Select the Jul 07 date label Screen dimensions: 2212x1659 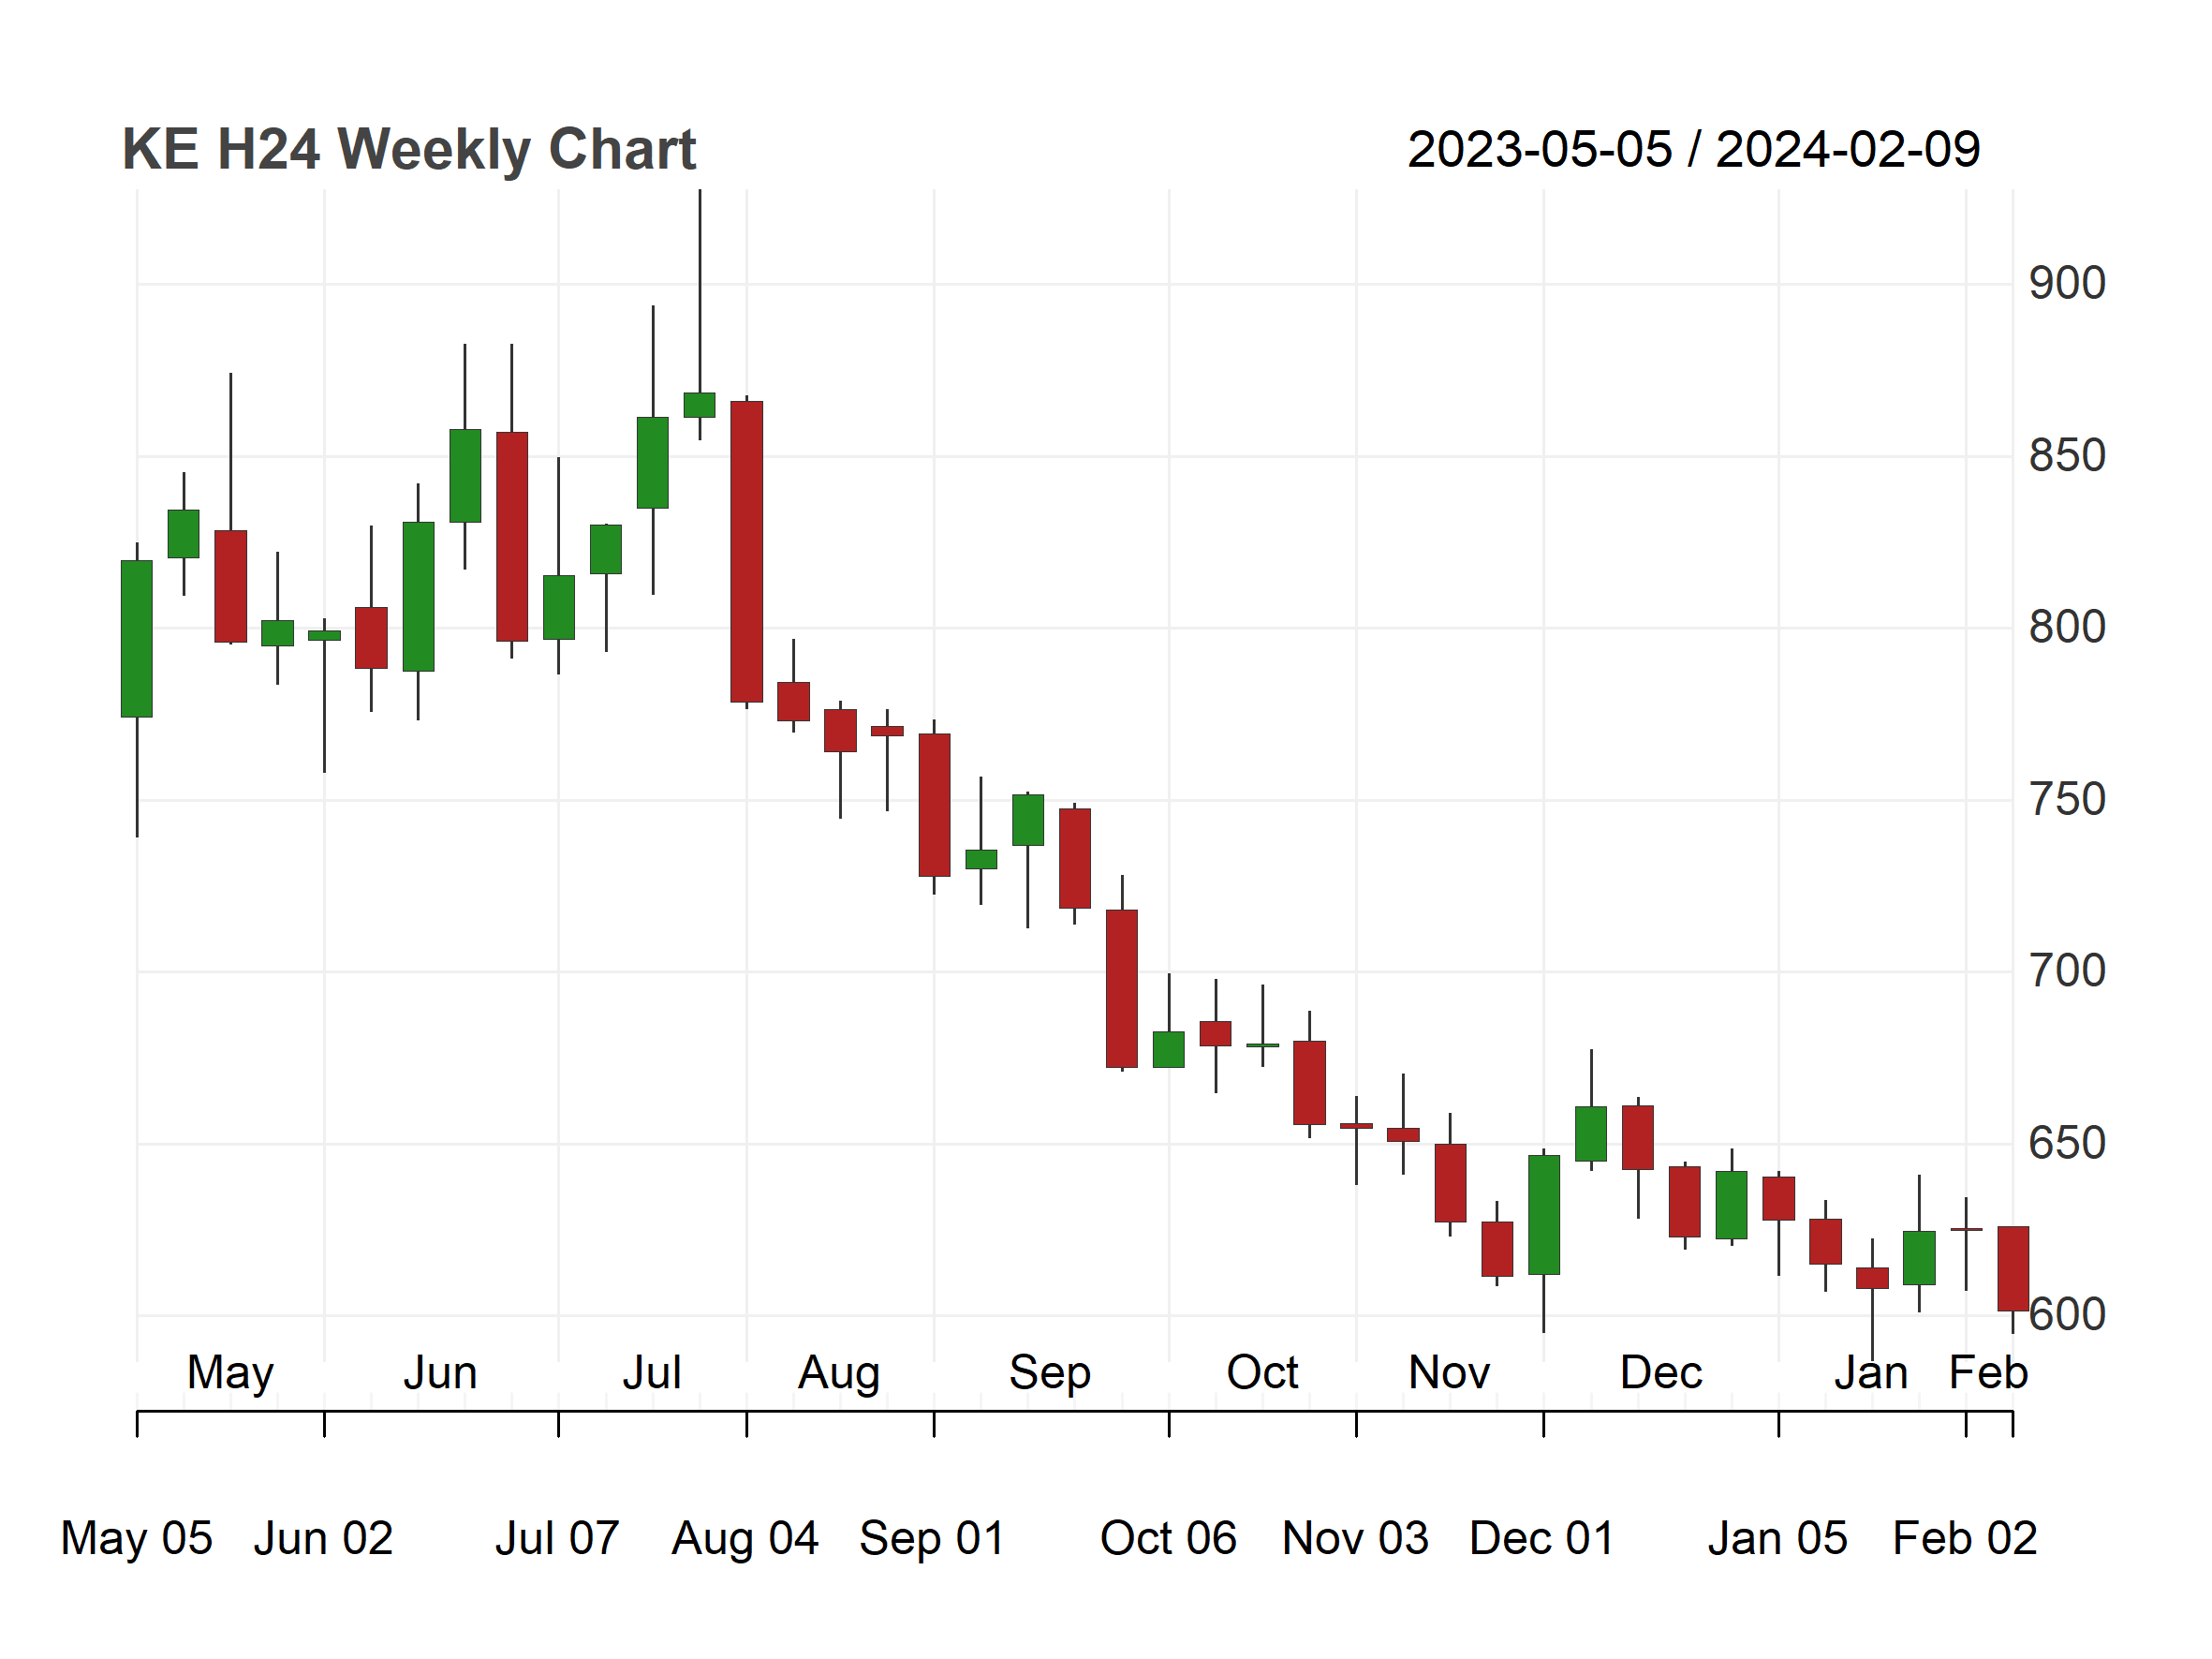[557, 1539]
